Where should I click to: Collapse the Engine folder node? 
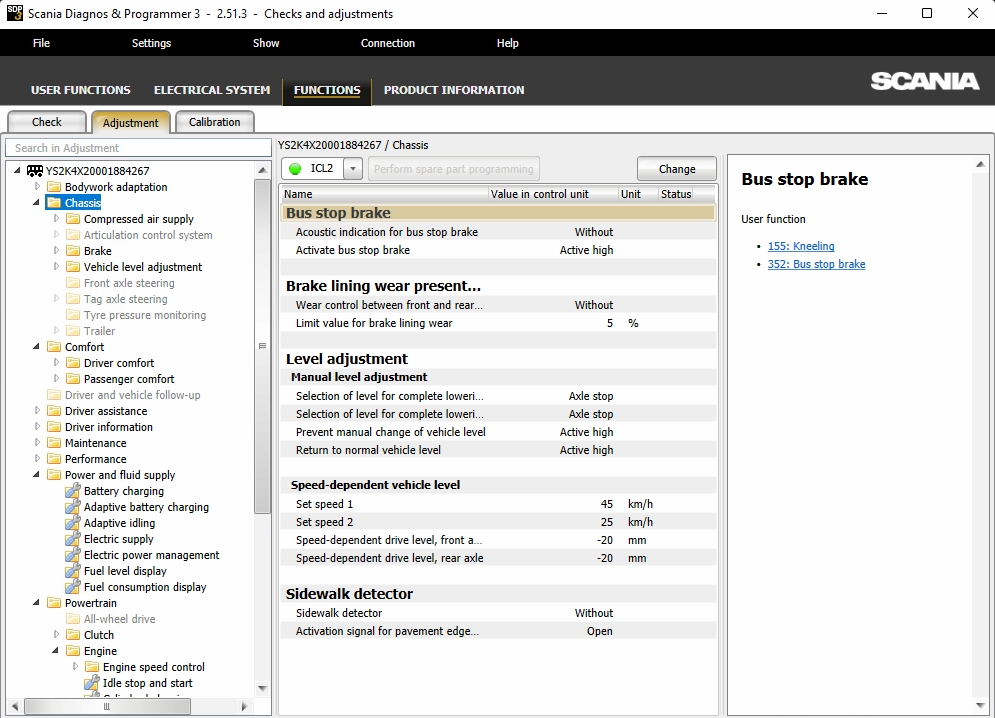(x=55, y=651)
